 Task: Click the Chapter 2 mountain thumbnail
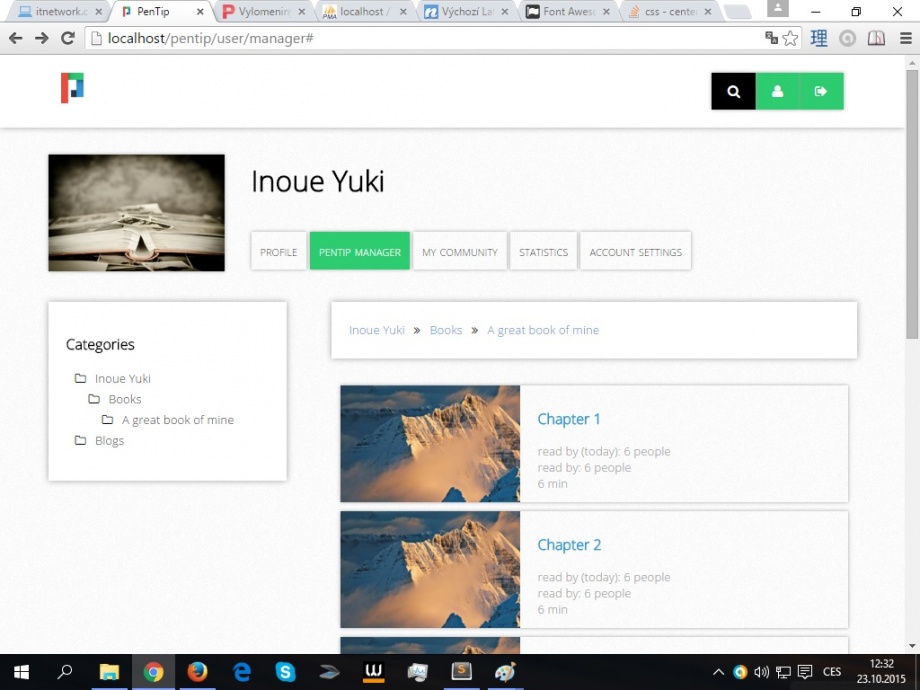(430, 569)
